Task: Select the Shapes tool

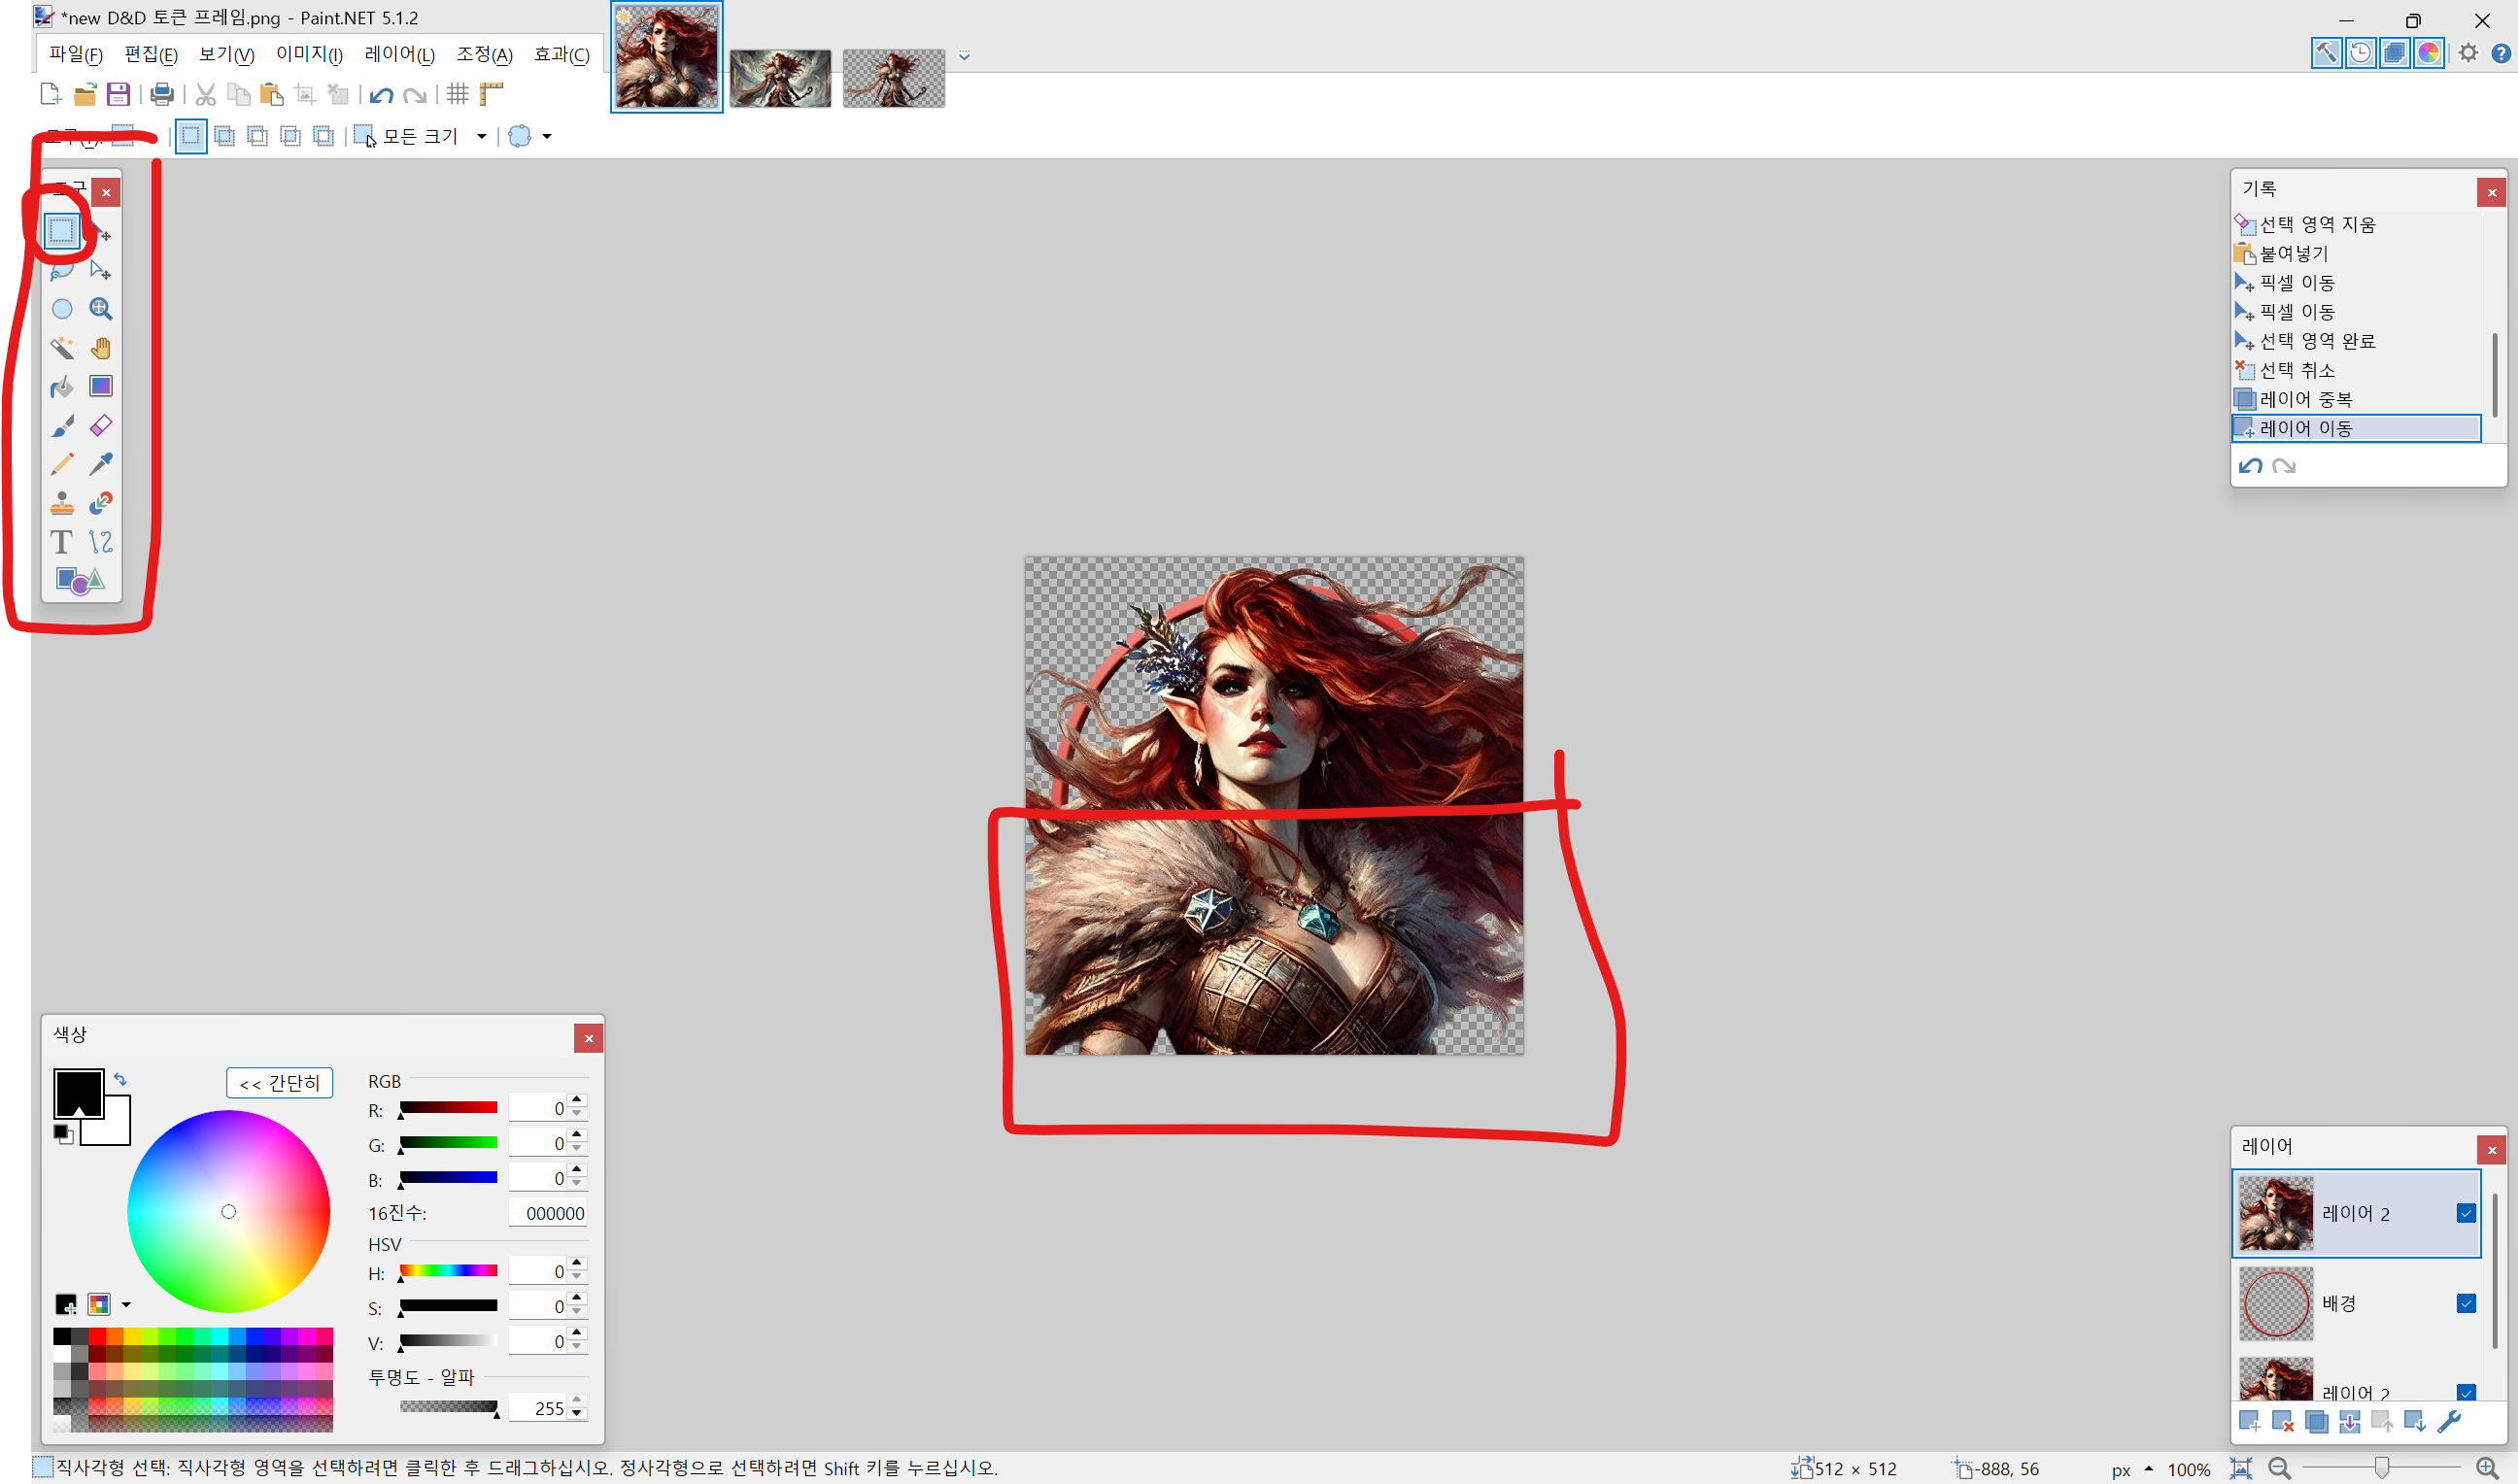Action: coord(81,580)
